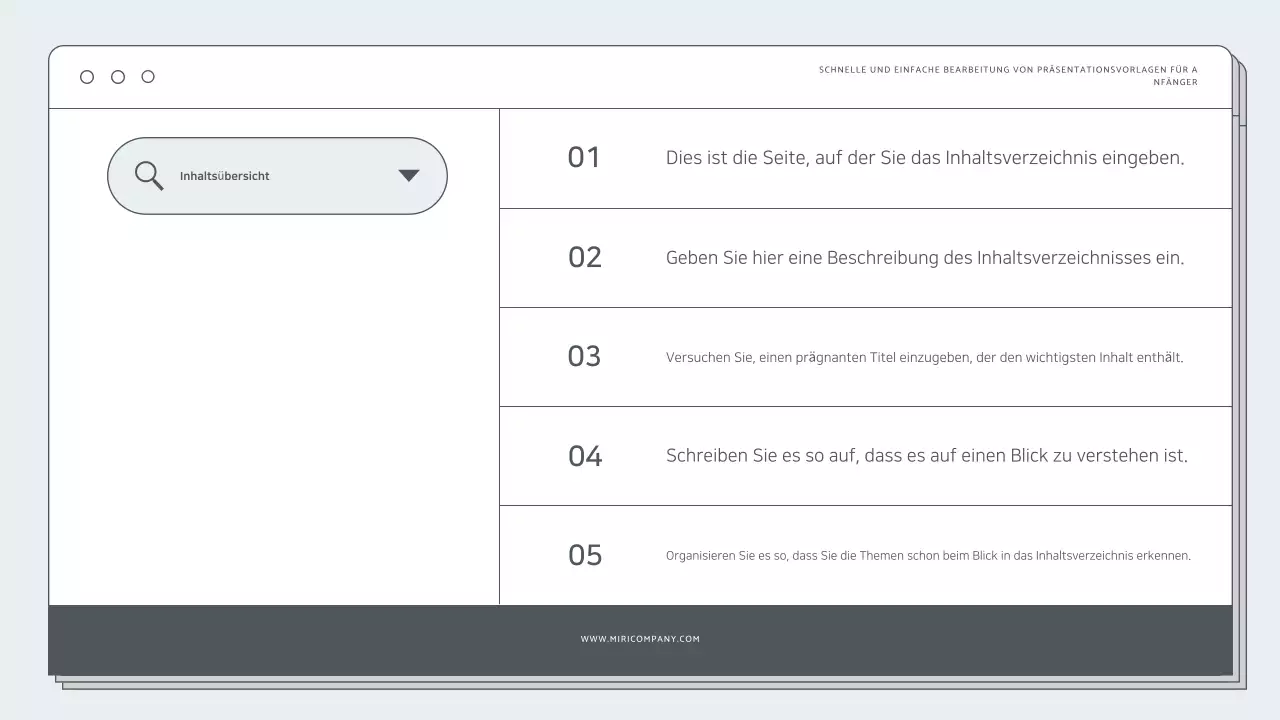Click the middle window control circle

[x=117, y=76]
